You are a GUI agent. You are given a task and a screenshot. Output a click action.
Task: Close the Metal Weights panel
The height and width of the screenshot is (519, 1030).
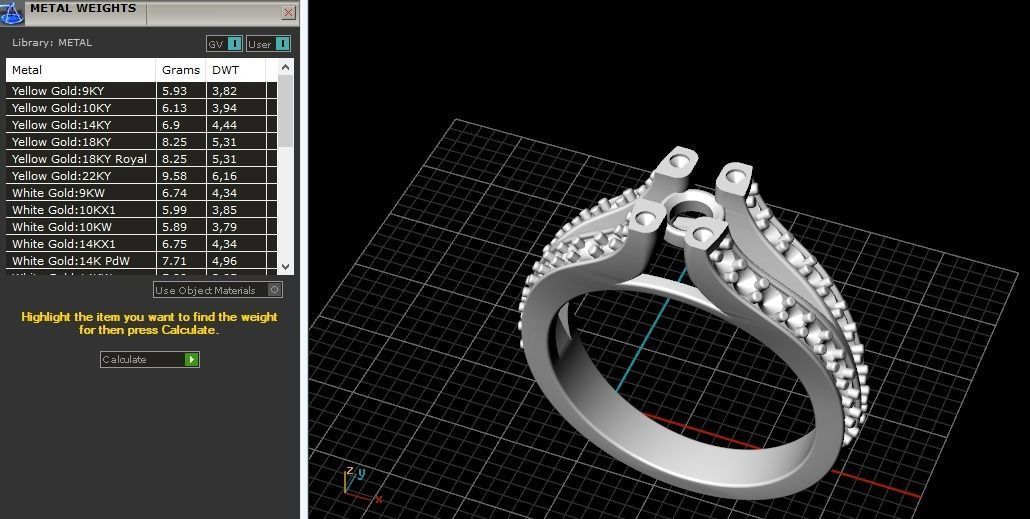(x=288, y=12)
